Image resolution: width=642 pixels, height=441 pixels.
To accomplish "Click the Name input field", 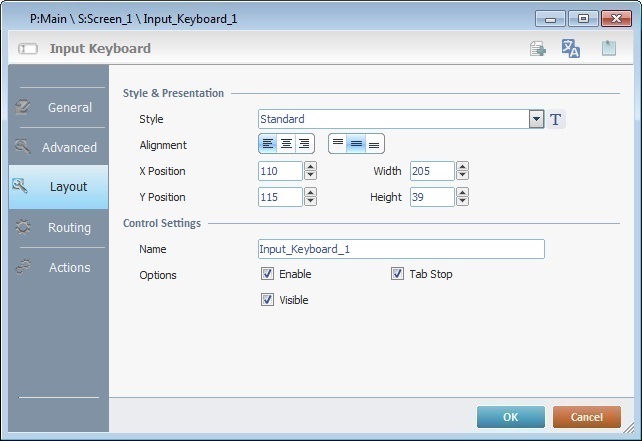I will pos(401,249).
